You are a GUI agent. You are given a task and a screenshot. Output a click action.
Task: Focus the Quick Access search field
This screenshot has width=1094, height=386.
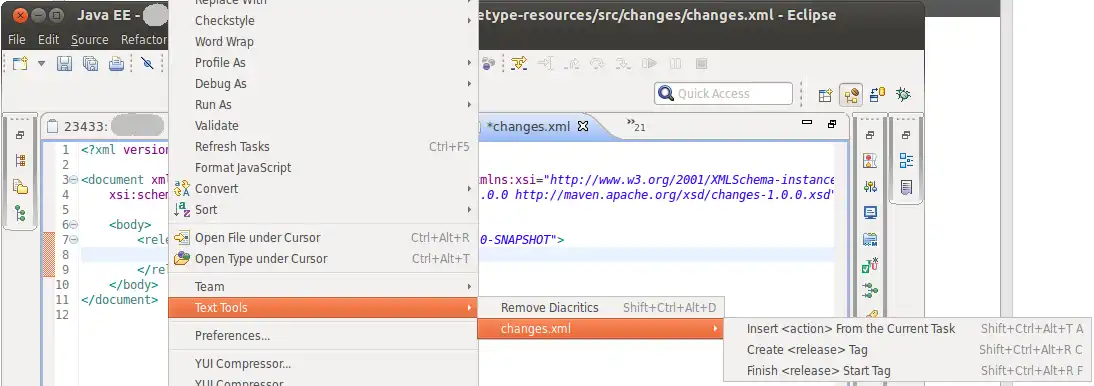724,94
